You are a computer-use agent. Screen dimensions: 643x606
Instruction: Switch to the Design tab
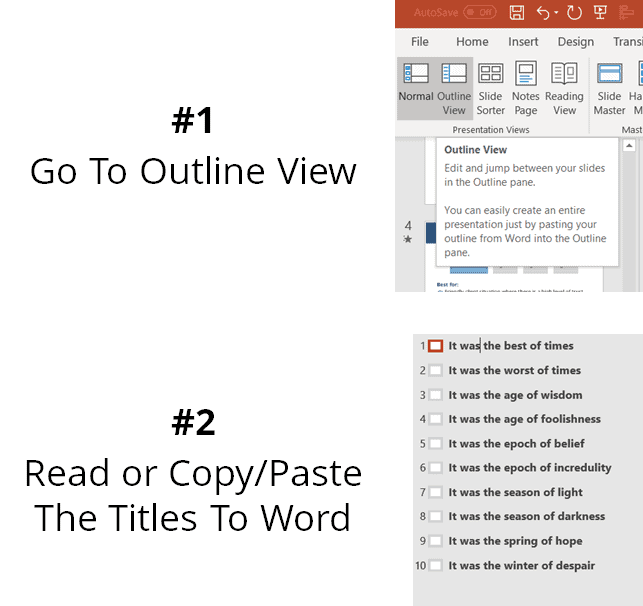(x=576, y=41)
